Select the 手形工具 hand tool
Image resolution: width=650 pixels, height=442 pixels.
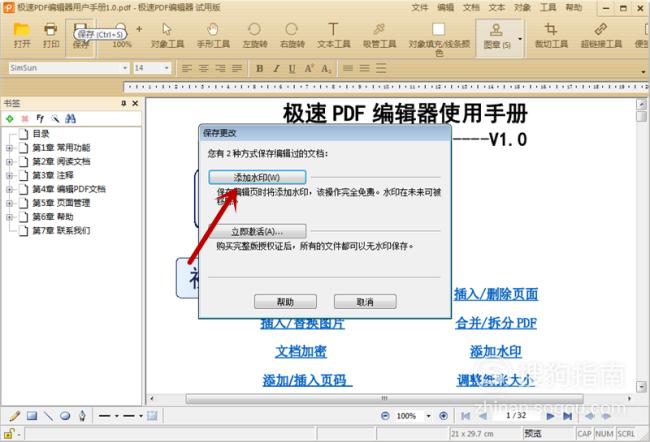[x=213, y=35]
